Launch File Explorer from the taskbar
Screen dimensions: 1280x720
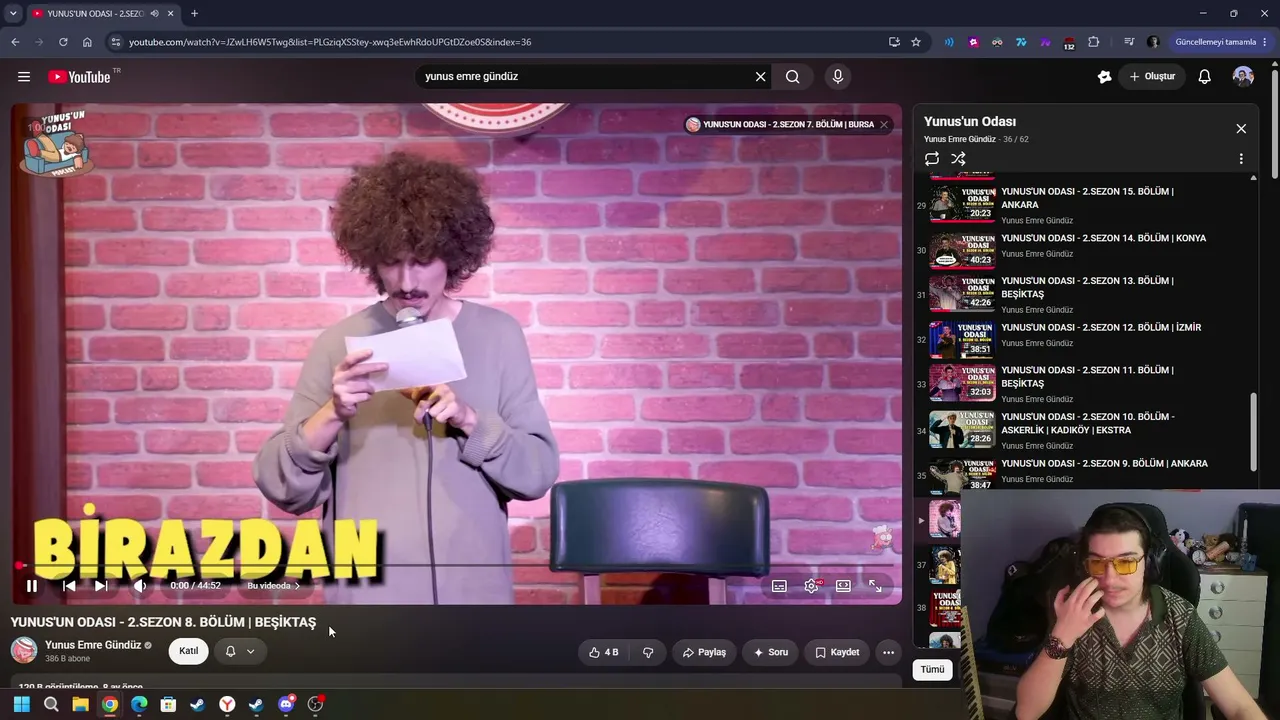(80, 704)
